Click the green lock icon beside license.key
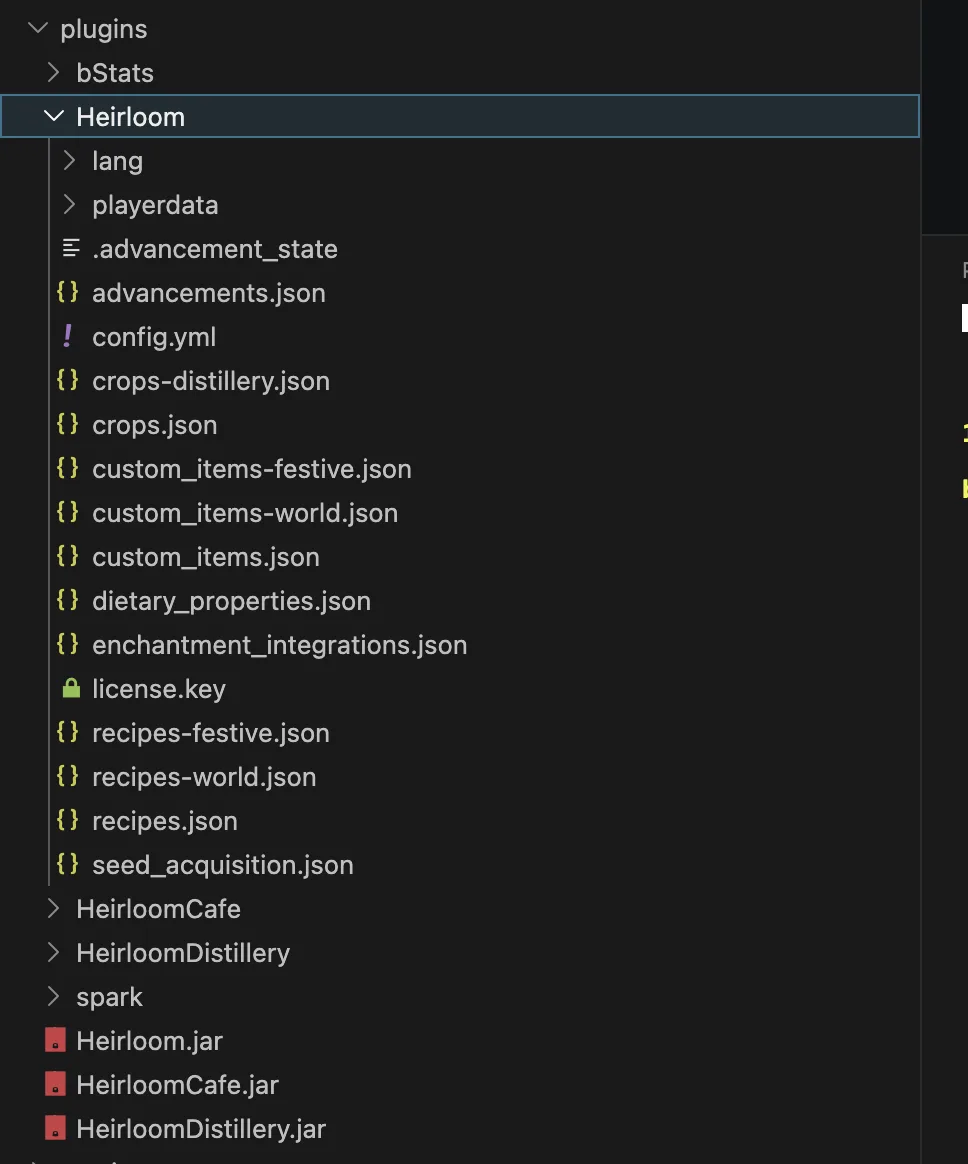968x1164 pixels. point(71,688)
